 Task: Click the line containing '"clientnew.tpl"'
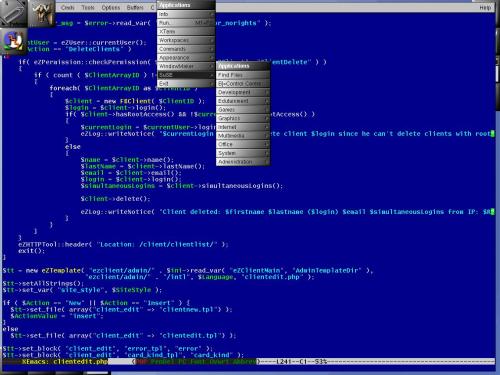[121, 310]
